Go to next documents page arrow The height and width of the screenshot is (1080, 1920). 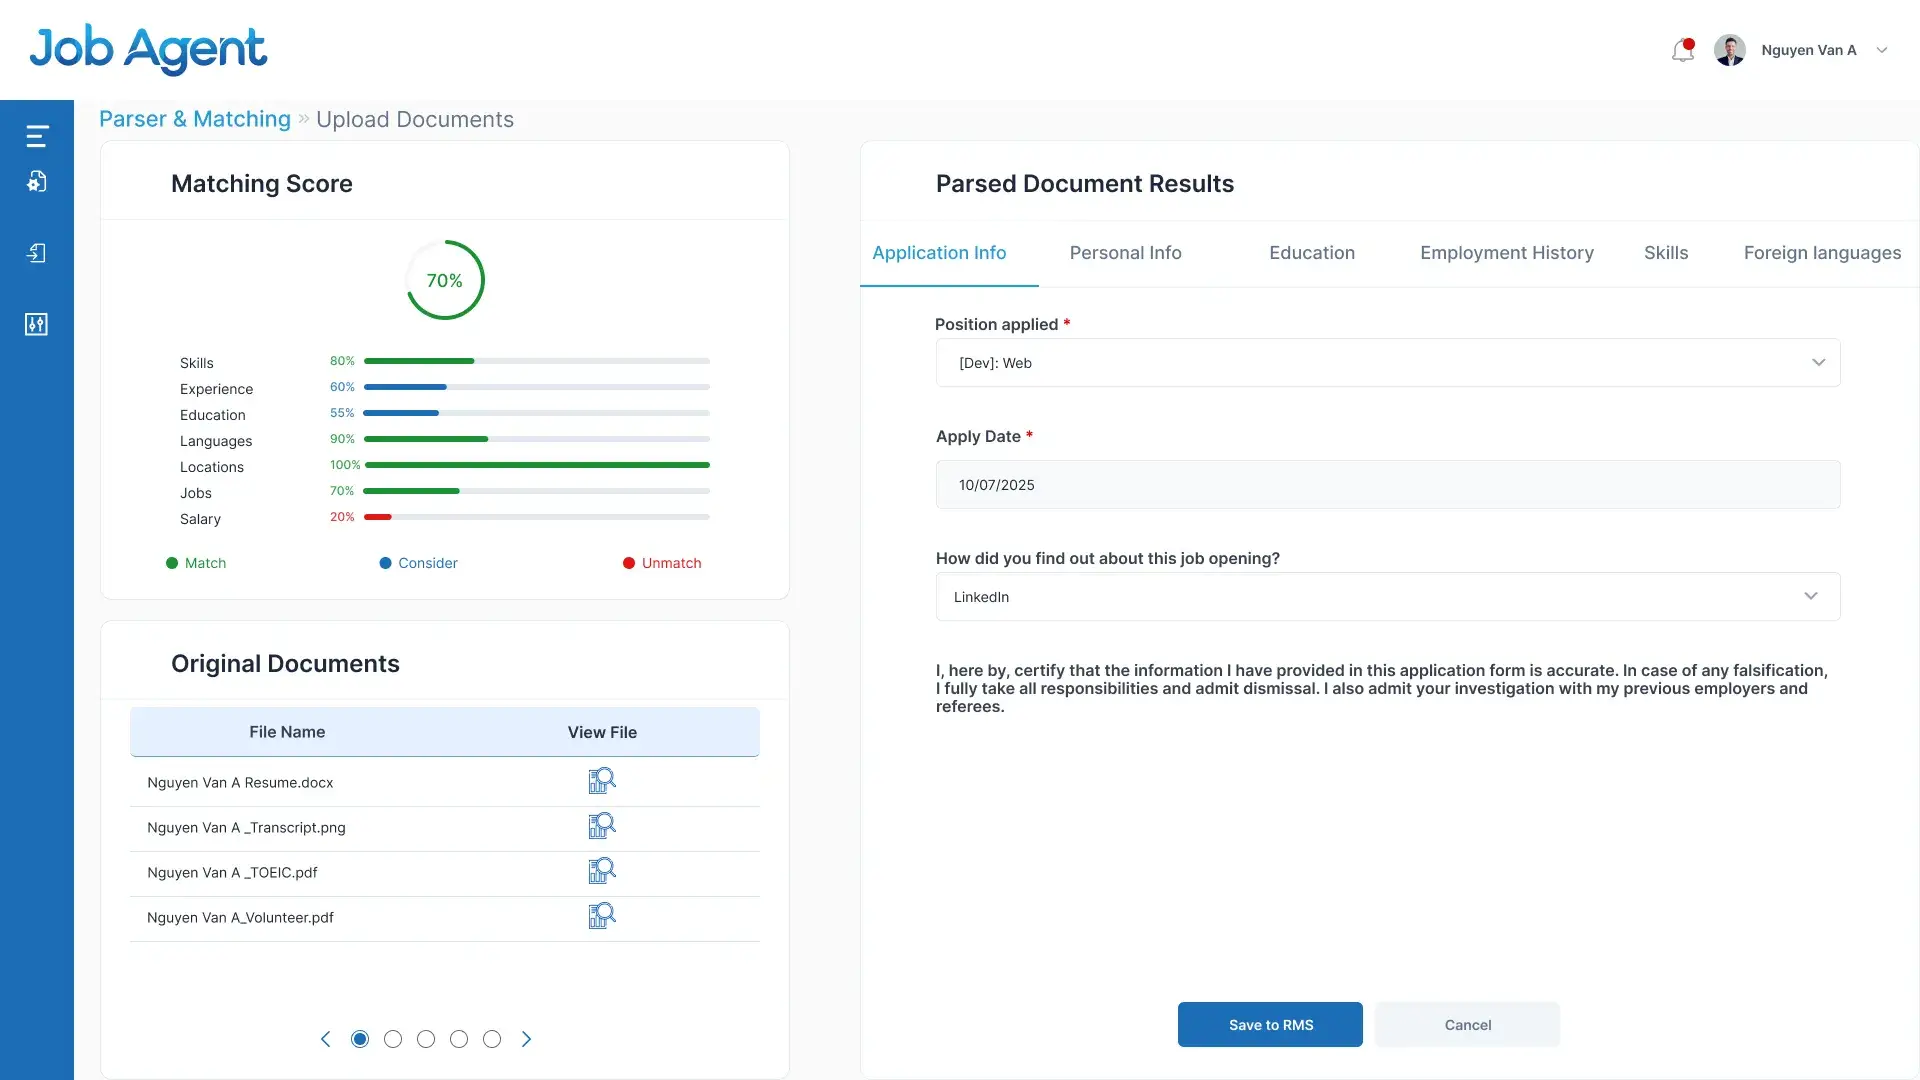click(x=527, y=1039)
